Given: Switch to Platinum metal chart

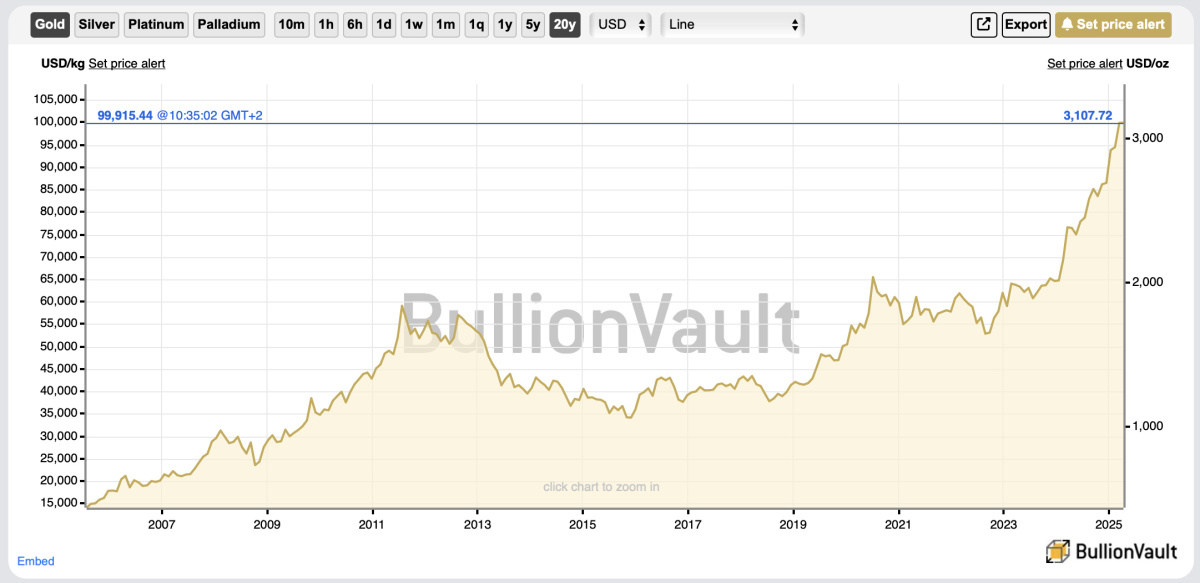Looking at the screenshot, I should point(157,24).
